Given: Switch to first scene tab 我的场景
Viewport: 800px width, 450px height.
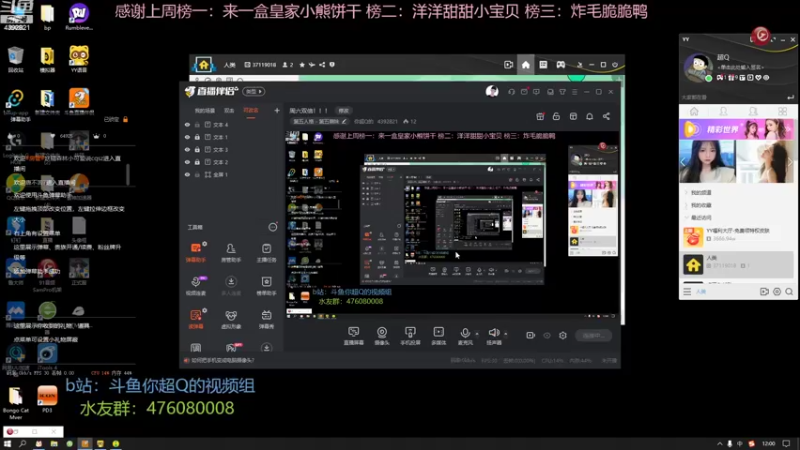Looking at the screenshot, I should 205,110.
